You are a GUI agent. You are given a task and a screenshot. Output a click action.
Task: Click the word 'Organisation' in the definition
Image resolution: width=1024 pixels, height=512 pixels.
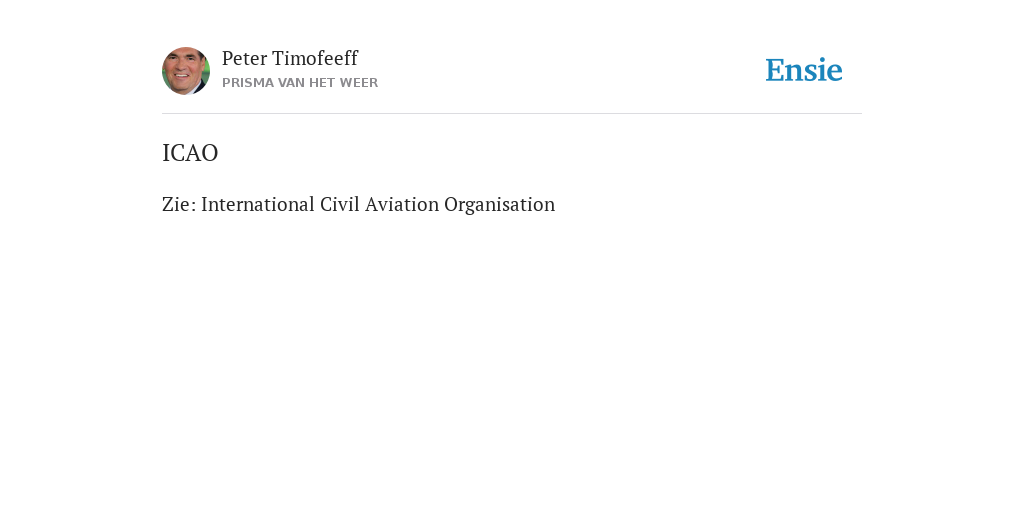click(x=500, y=205)
